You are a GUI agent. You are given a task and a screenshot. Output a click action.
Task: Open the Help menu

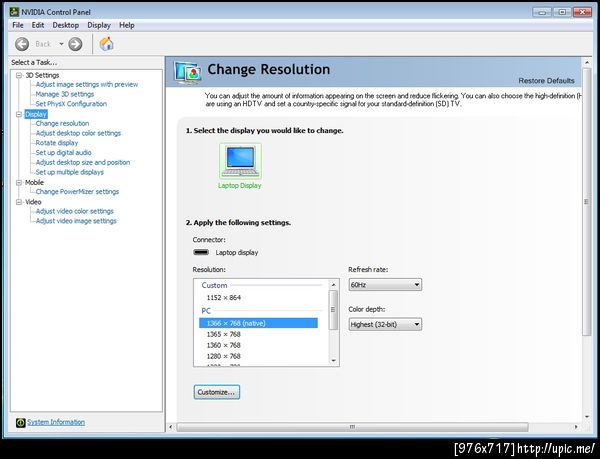(x=127, y=25)
